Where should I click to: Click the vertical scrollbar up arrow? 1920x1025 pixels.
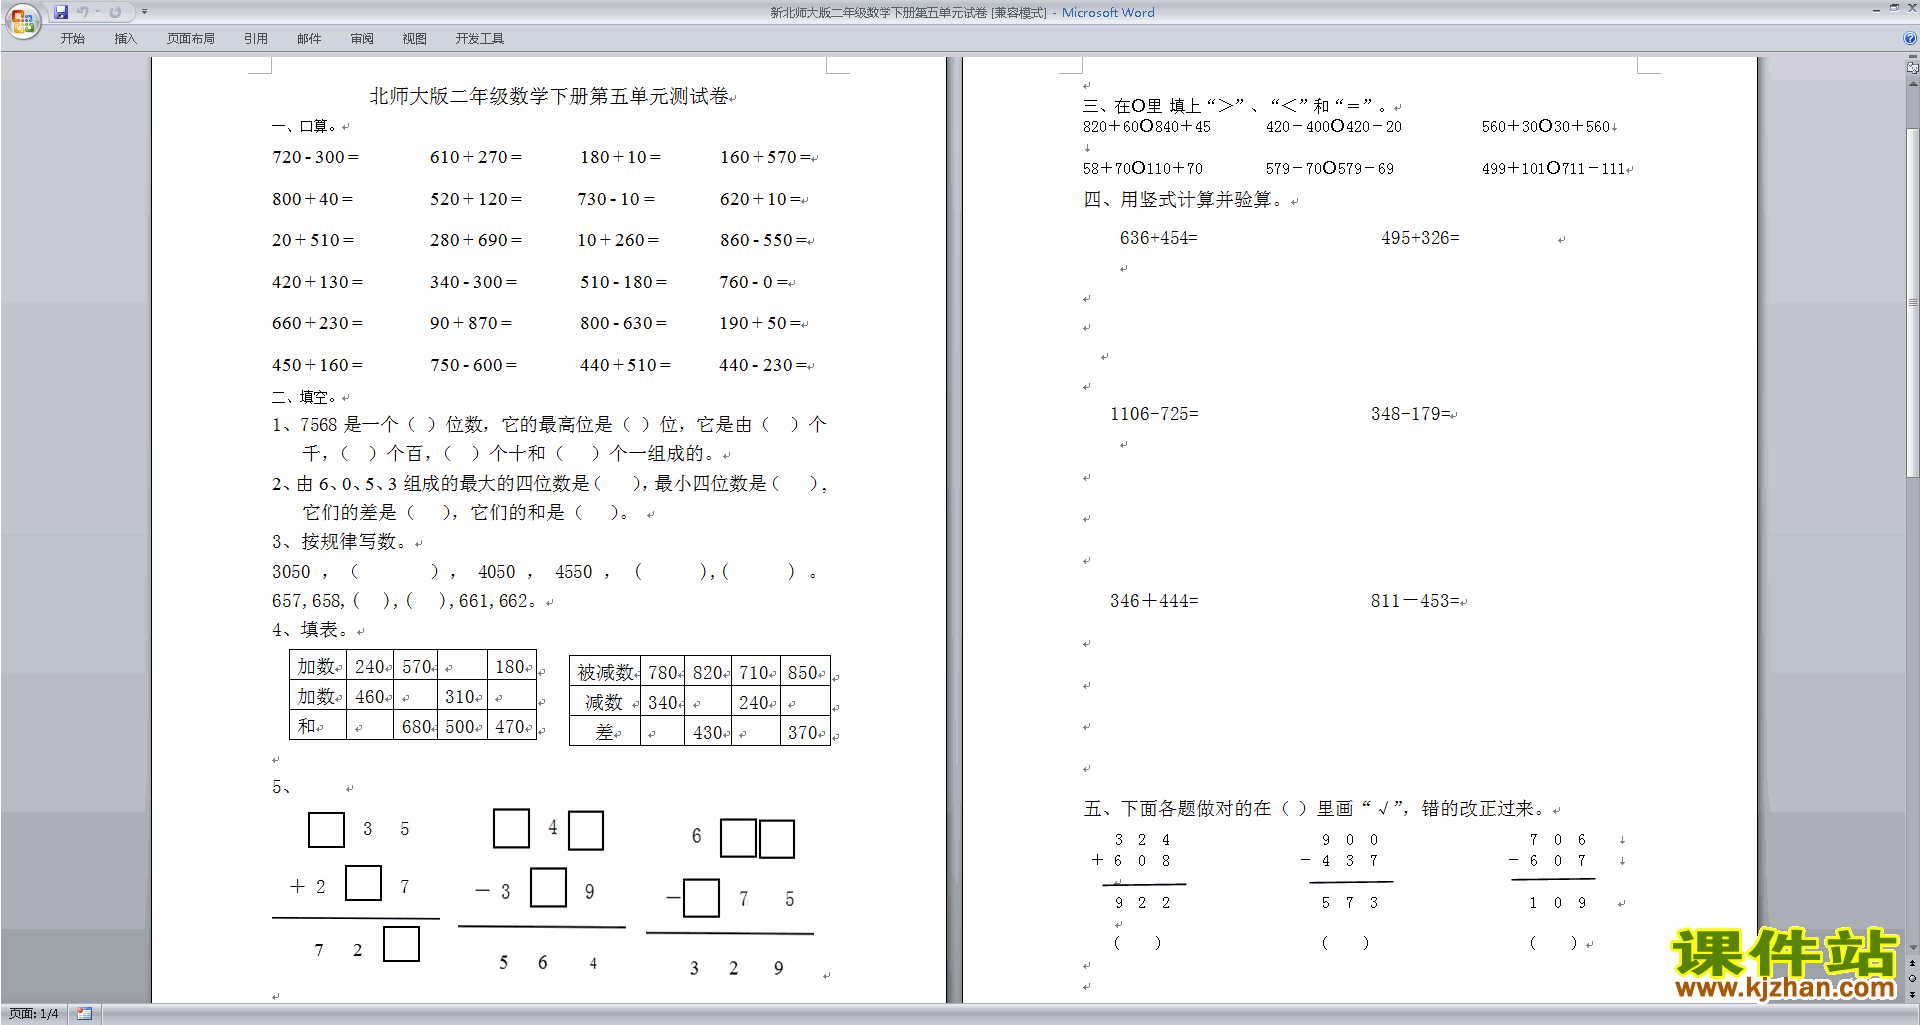point(1913,83)
